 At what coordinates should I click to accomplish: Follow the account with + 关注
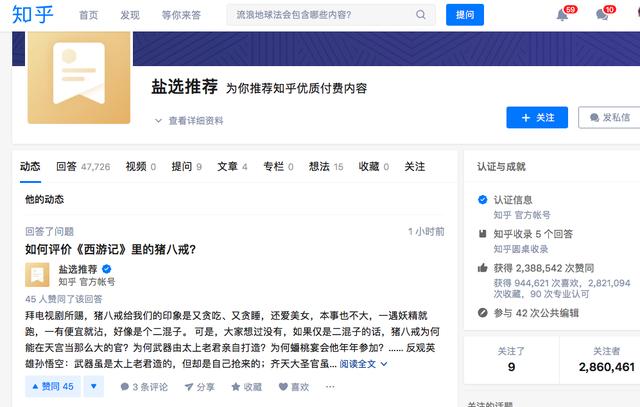point(537,118)
